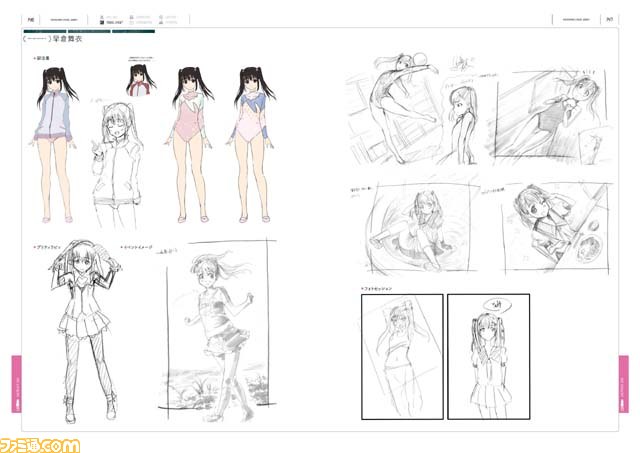
Task: Click the character name heading 早倉舞衣
Action: [x=68, y=39]
